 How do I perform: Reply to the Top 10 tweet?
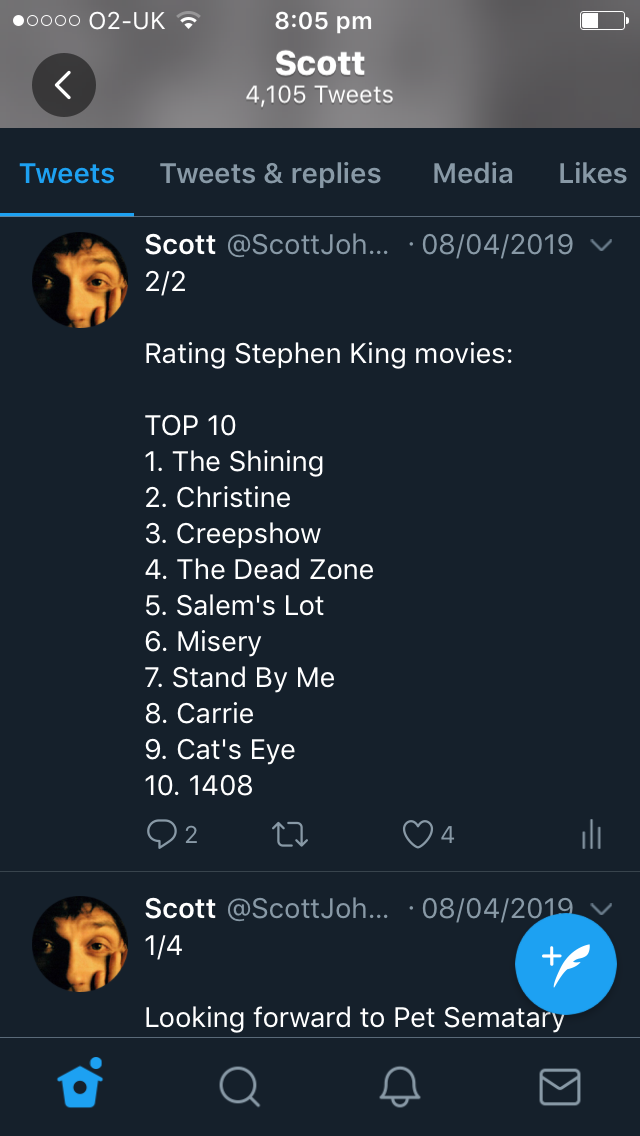(162, 834)
